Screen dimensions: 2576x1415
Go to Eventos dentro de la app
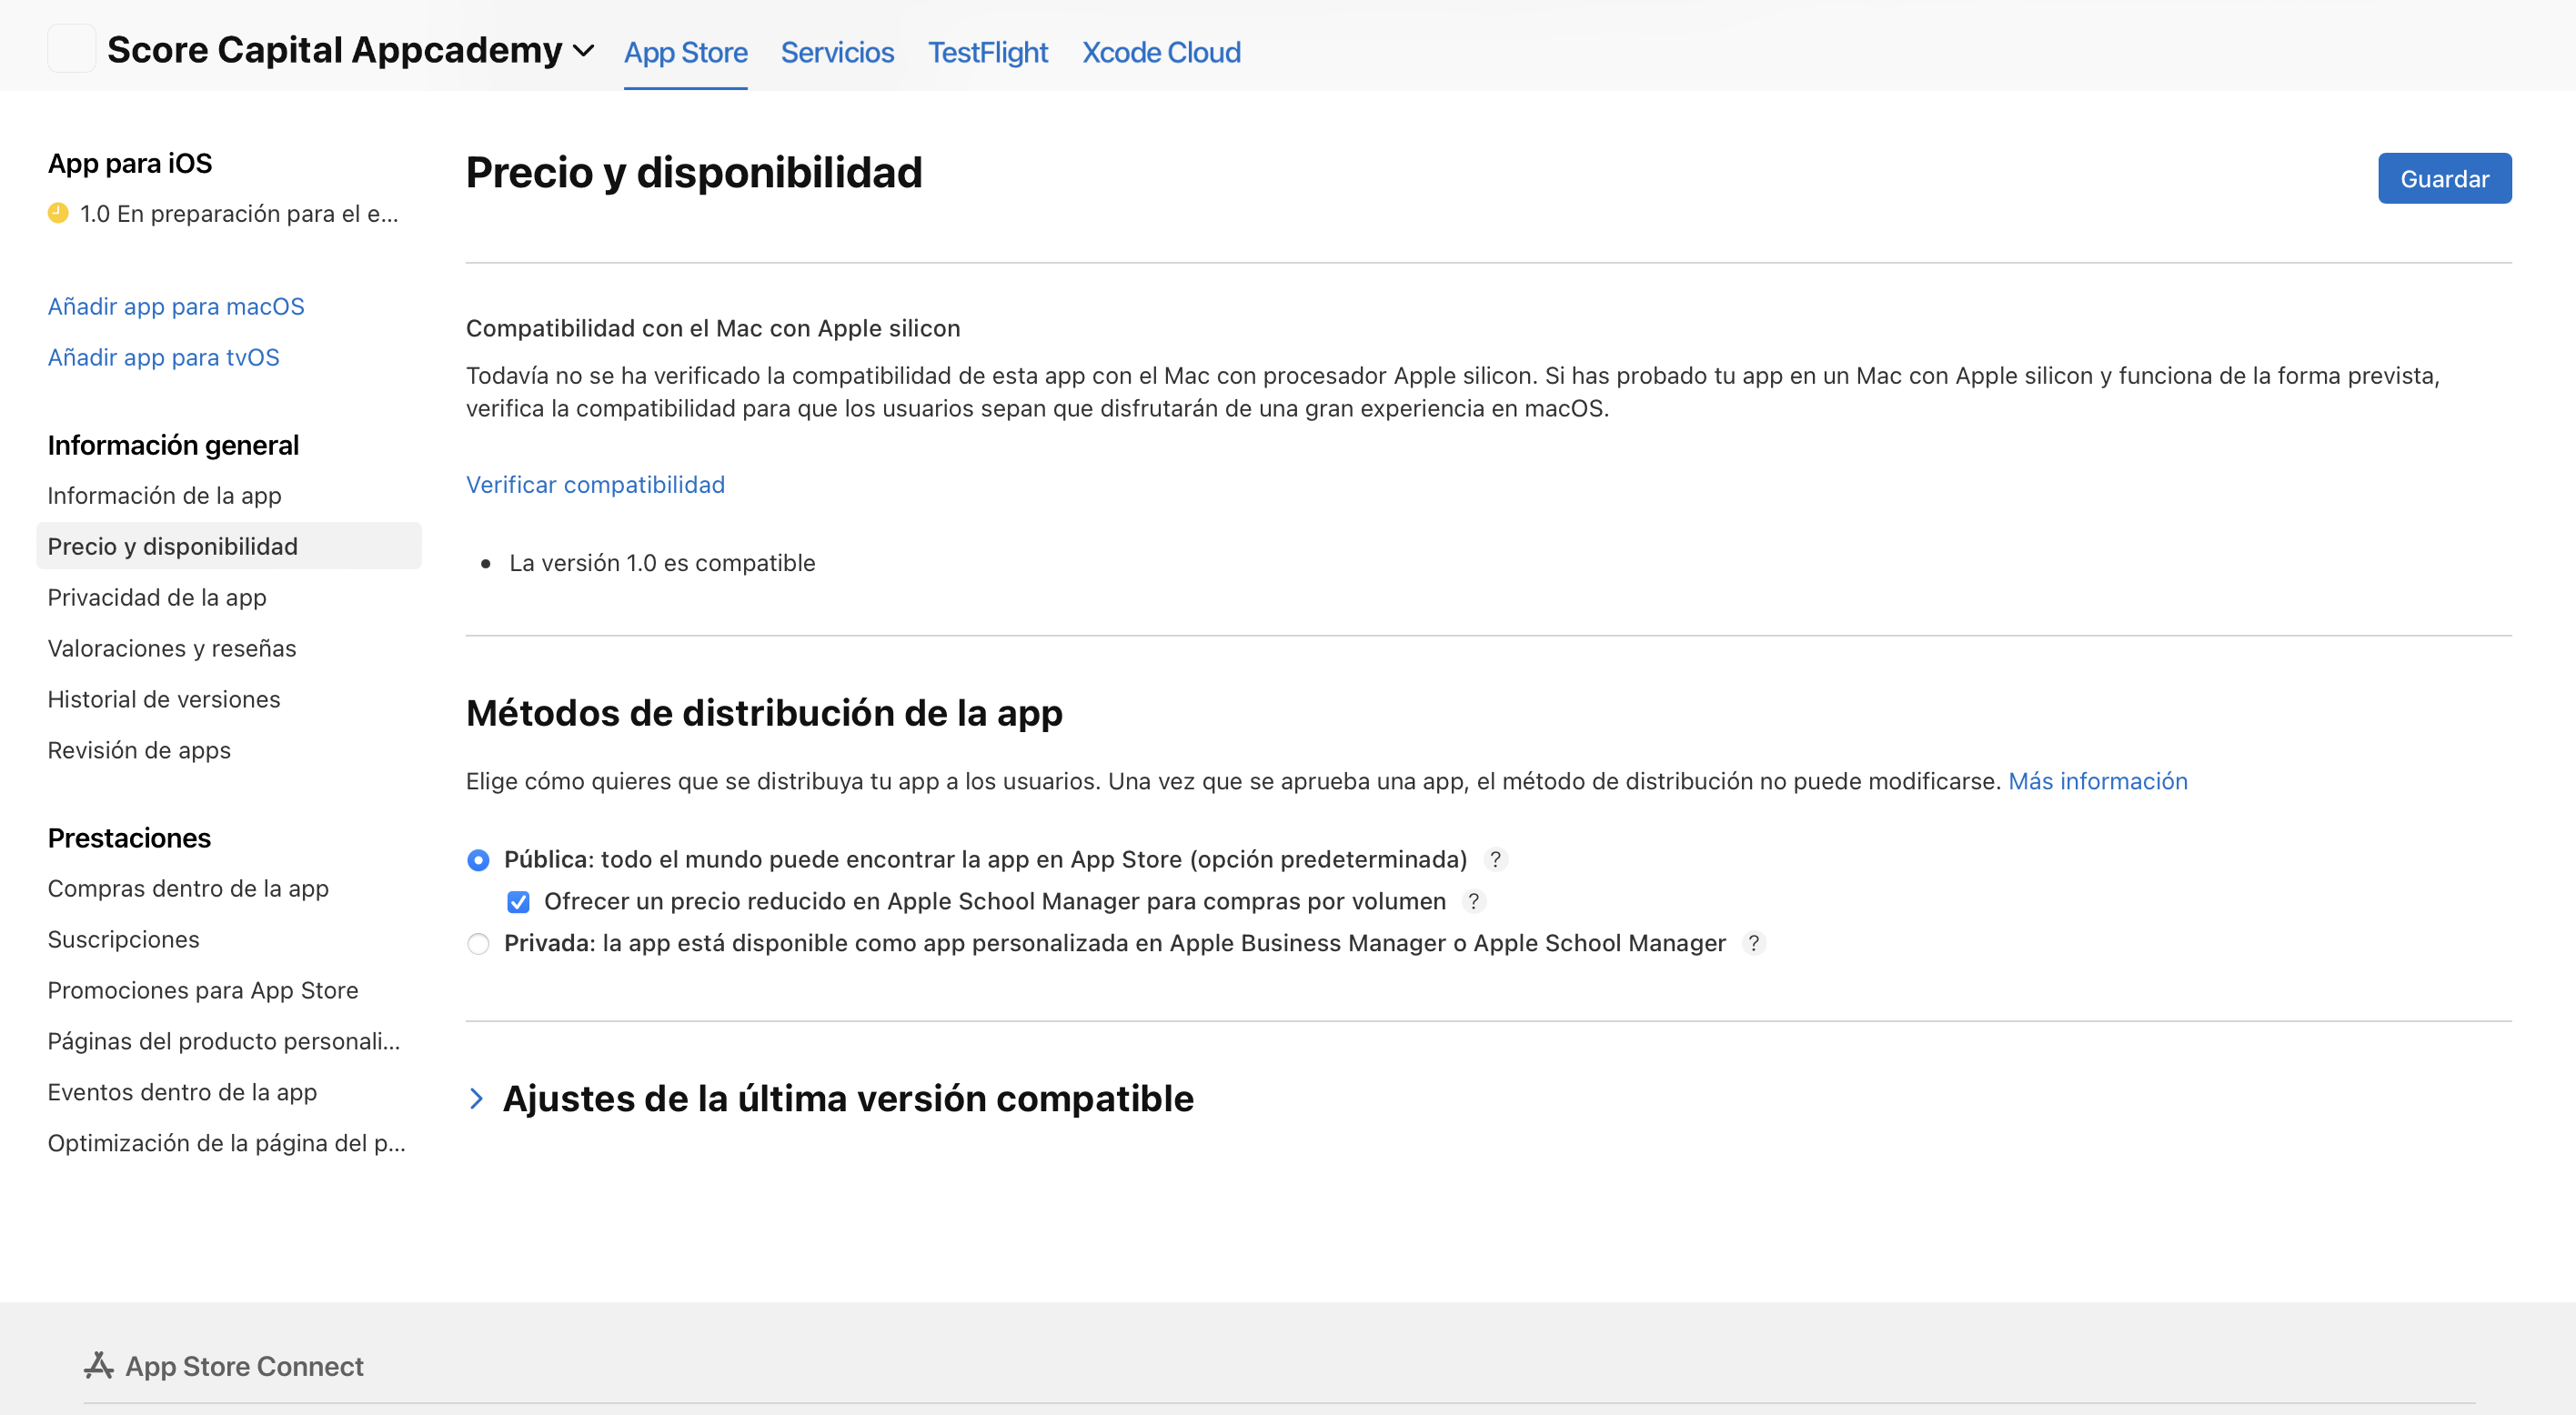point(183,1092)
